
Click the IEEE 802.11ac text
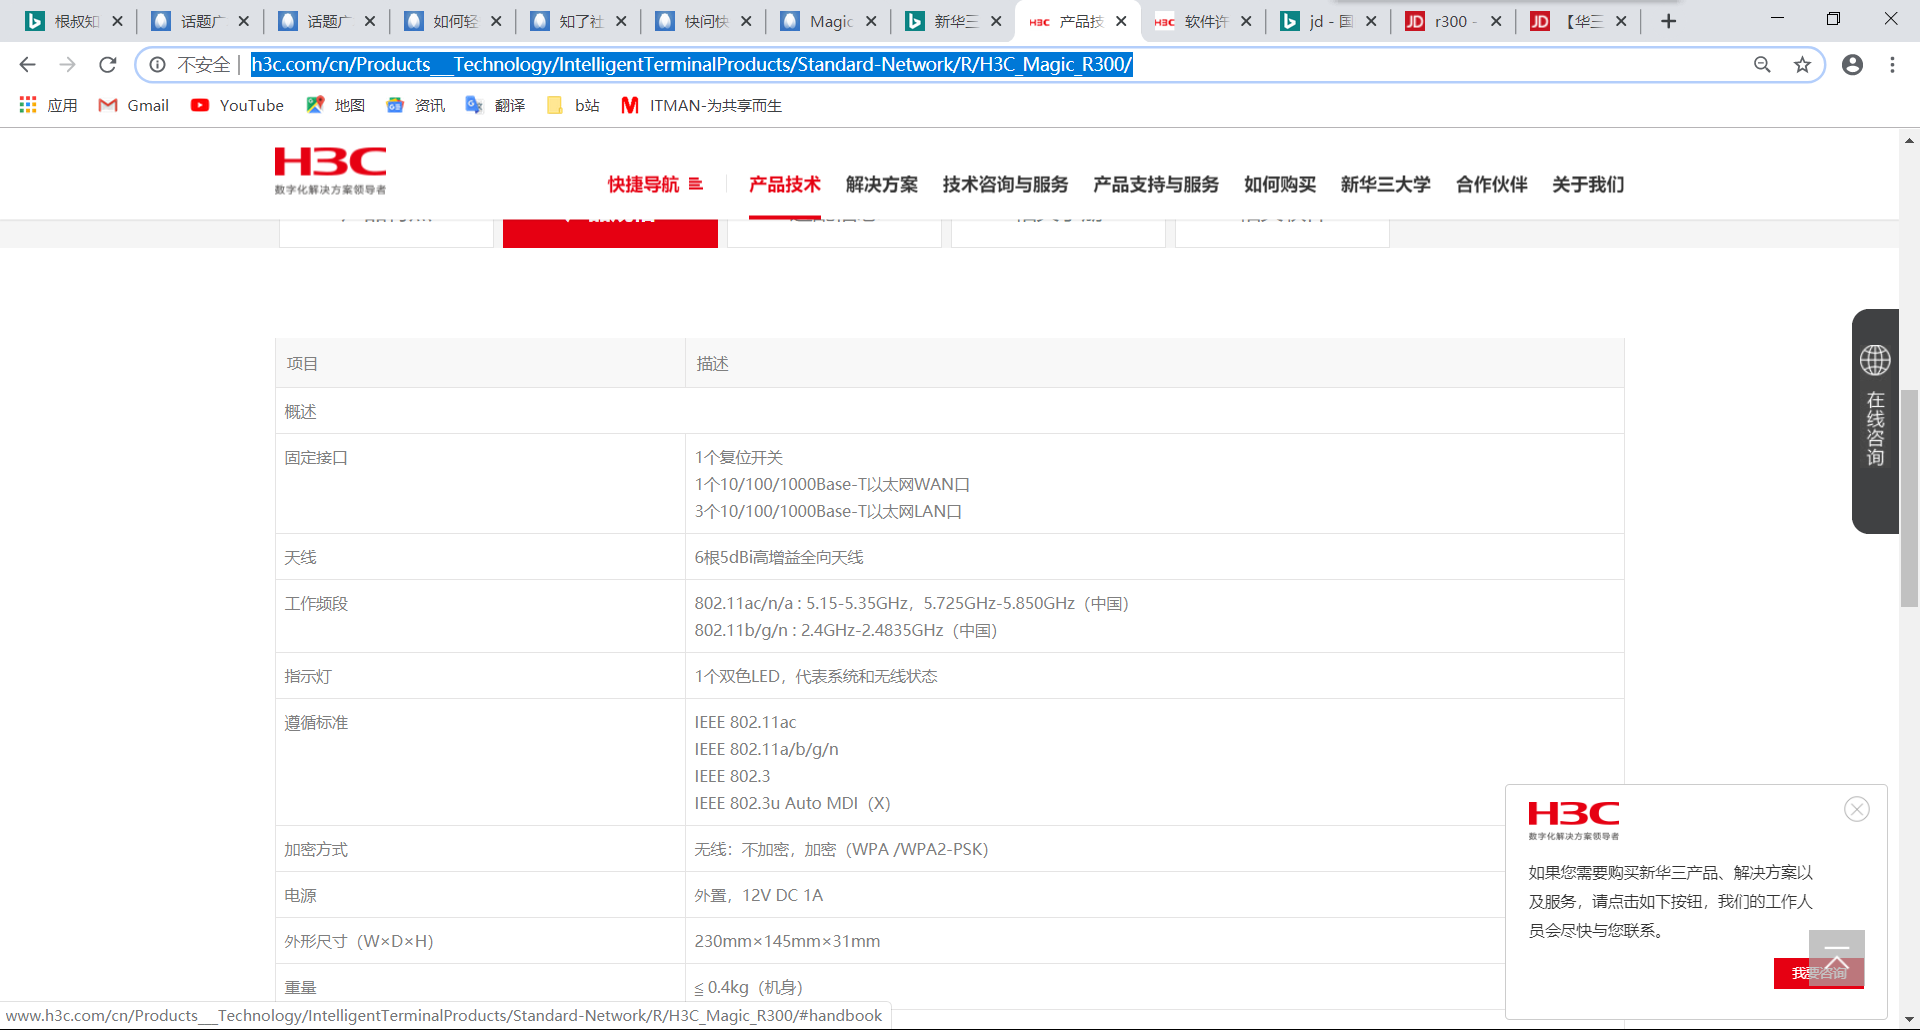coord(745,723)
